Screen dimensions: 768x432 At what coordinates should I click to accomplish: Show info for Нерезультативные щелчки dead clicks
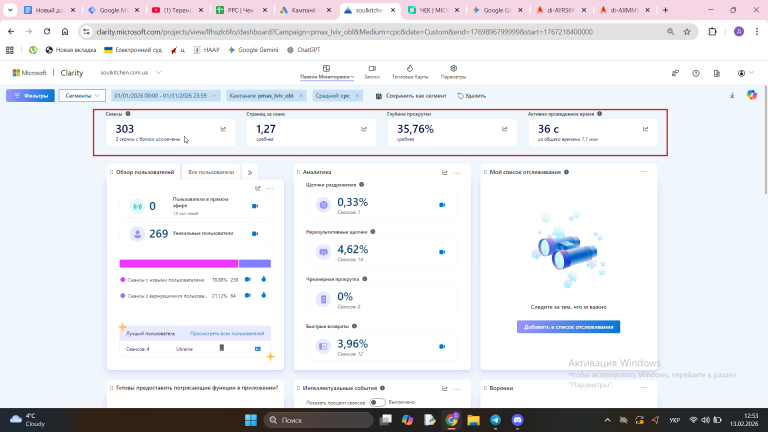373,232
